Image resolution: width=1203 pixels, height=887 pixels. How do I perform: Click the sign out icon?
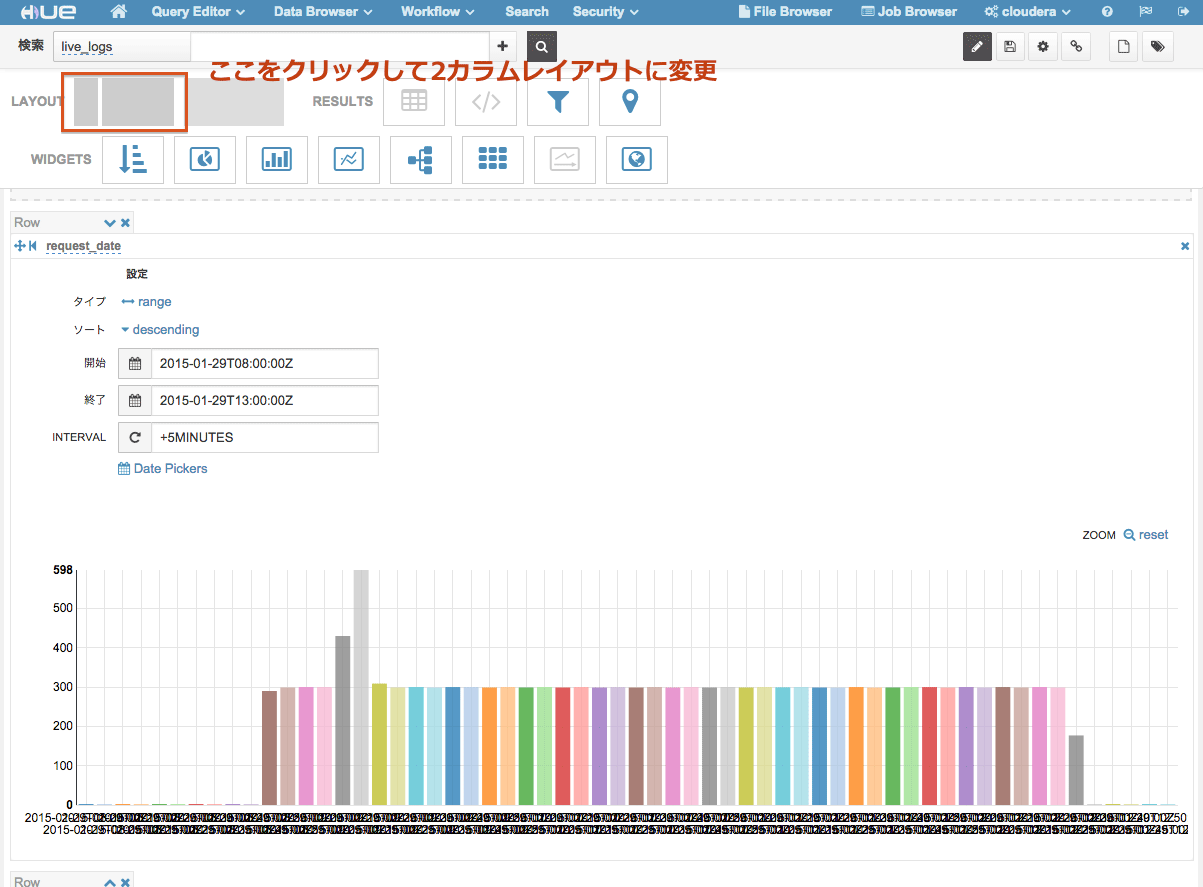(1182, 12)
